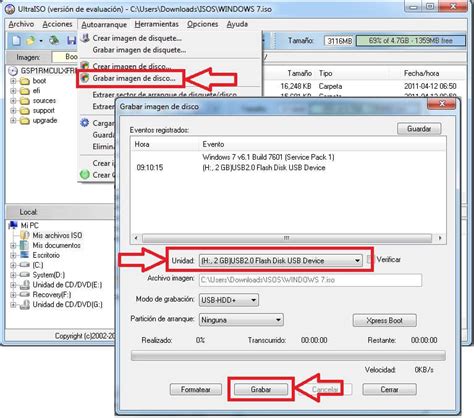Expand the (C:) drive node
474x418 pixels.
tap(13, 265)
